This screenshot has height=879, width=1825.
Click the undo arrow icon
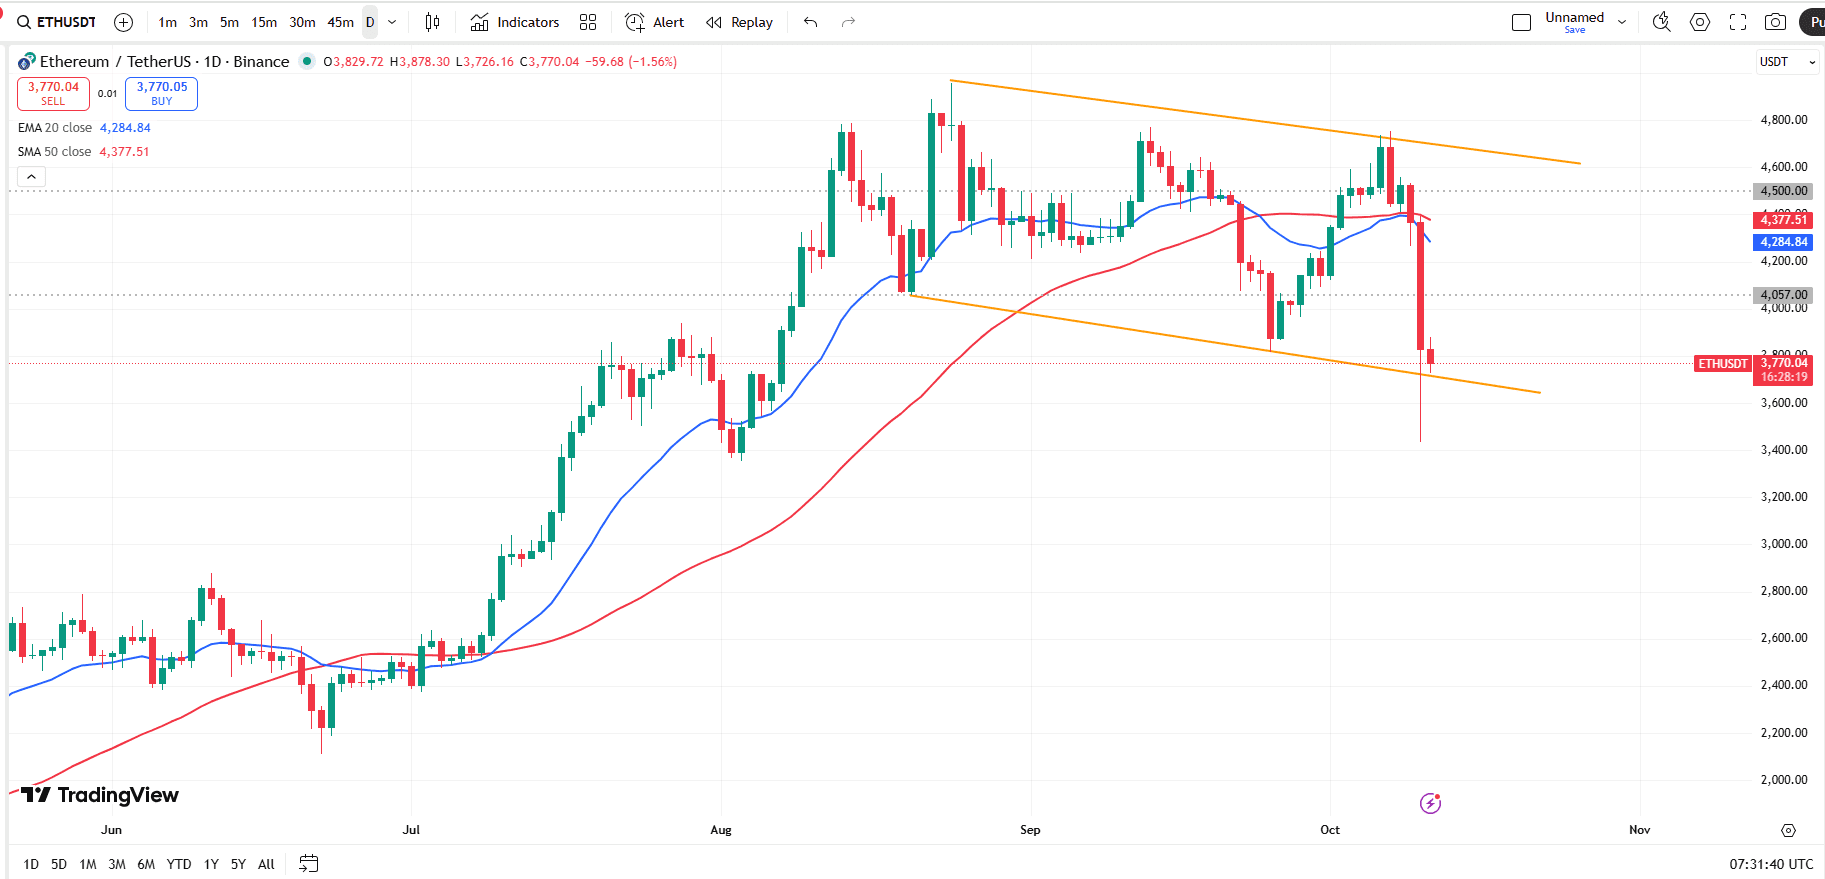point(811,22)
